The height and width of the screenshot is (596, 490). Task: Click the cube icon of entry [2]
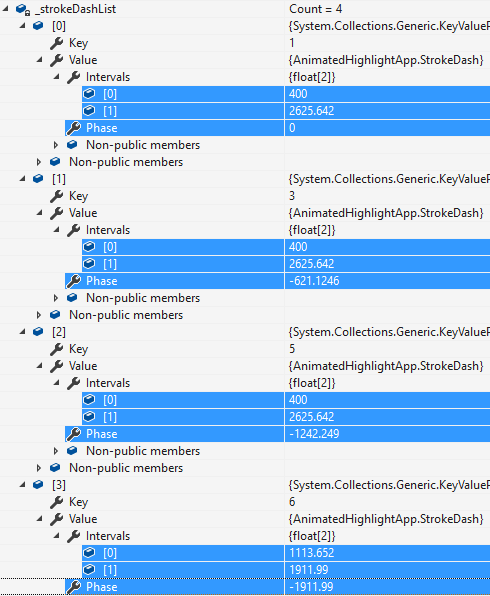(38, 332)
